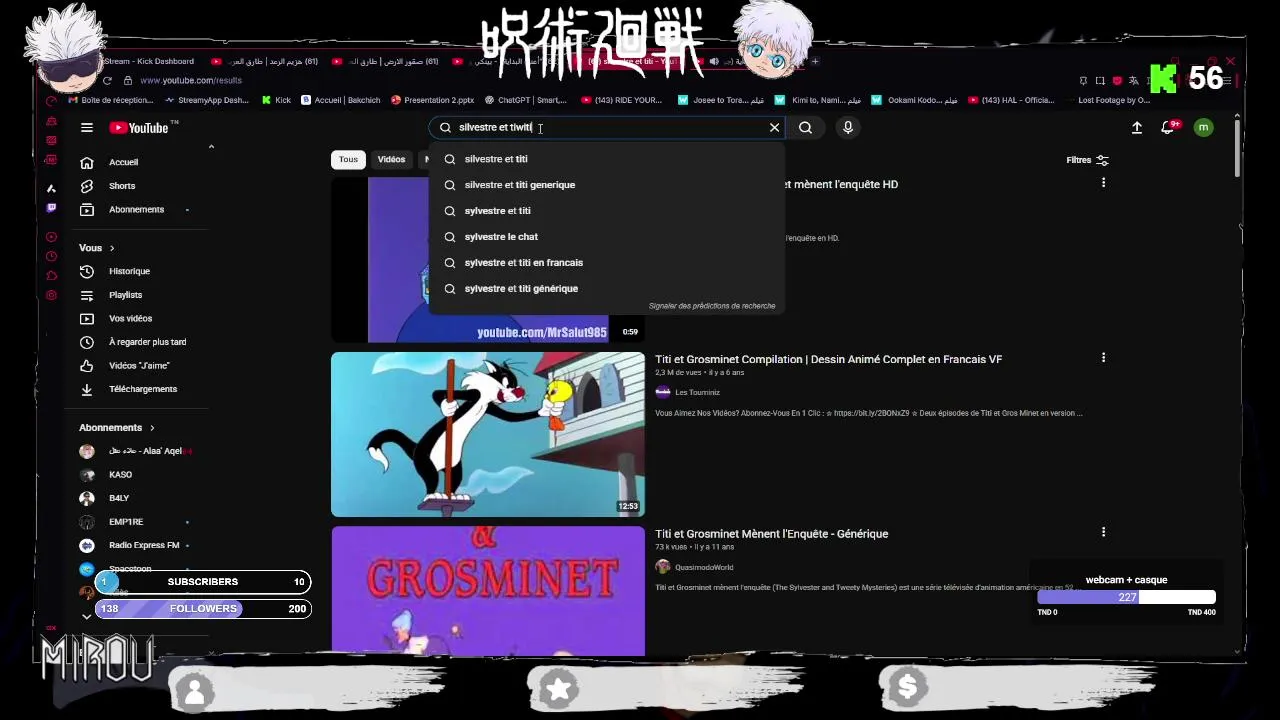
Task: Clear the search box with the X
Action: (774, 128)
